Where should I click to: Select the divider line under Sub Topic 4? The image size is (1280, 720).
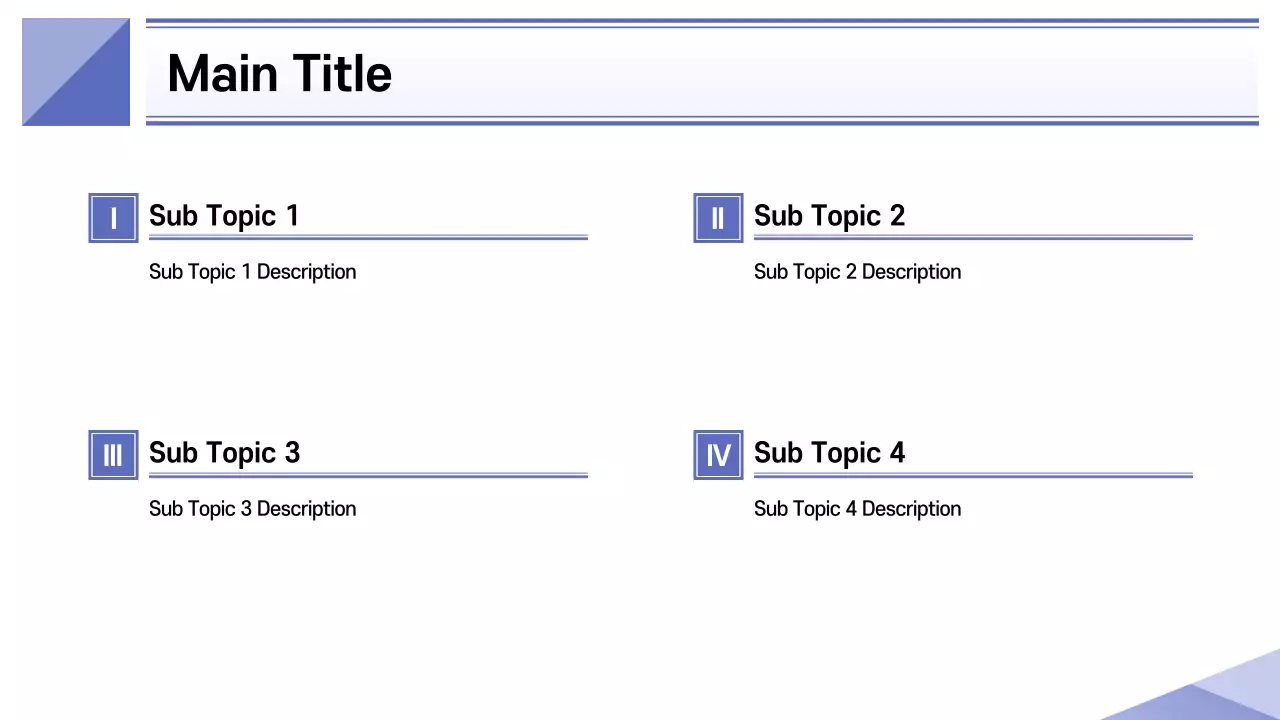(x=973, y=475)
